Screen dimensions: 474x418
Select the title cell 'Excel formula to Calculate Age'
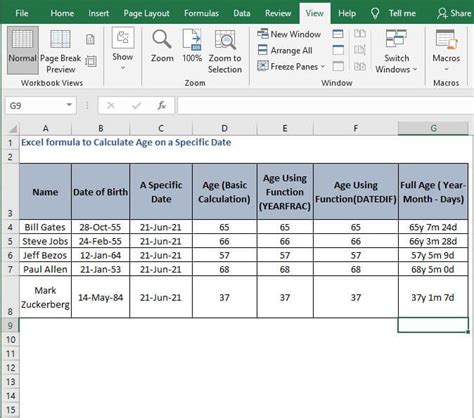click(x=126, y=142)
